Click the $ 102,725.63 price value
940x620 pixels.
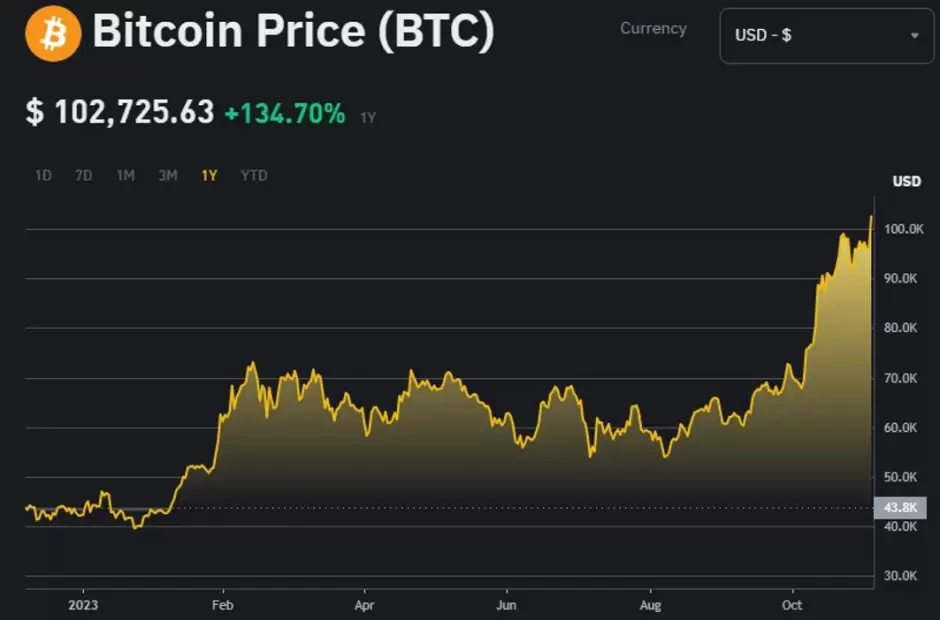click(120, 112)
